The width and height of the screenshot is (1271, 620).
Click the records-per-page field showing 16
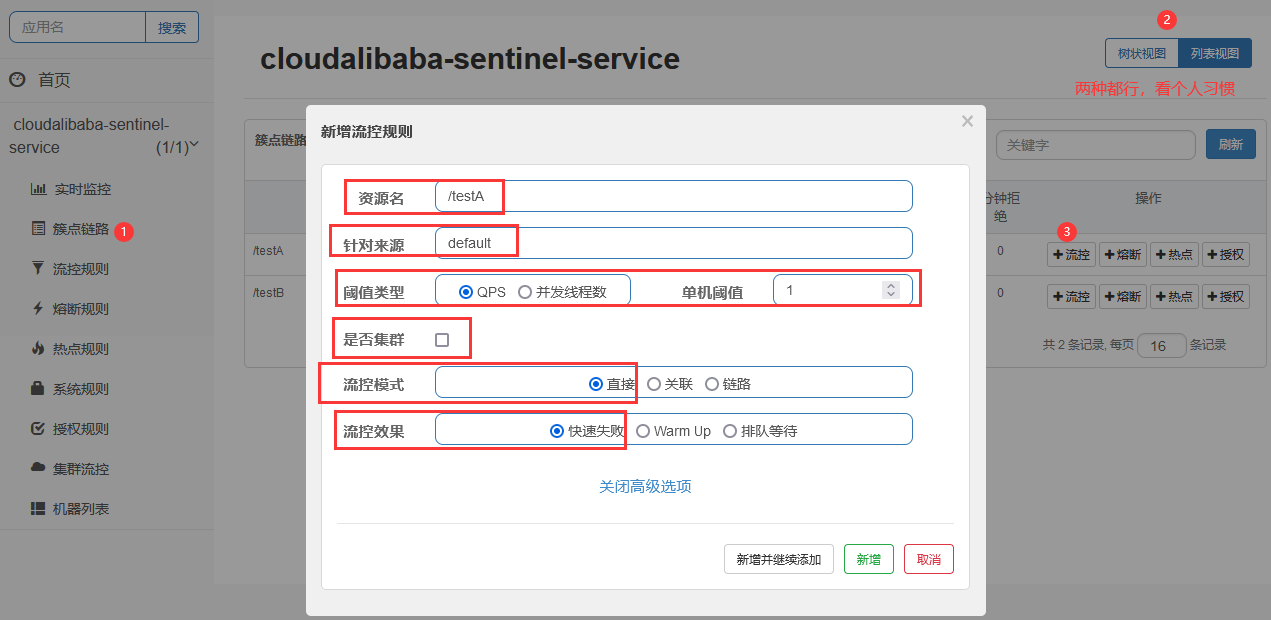pos(1162,346)
